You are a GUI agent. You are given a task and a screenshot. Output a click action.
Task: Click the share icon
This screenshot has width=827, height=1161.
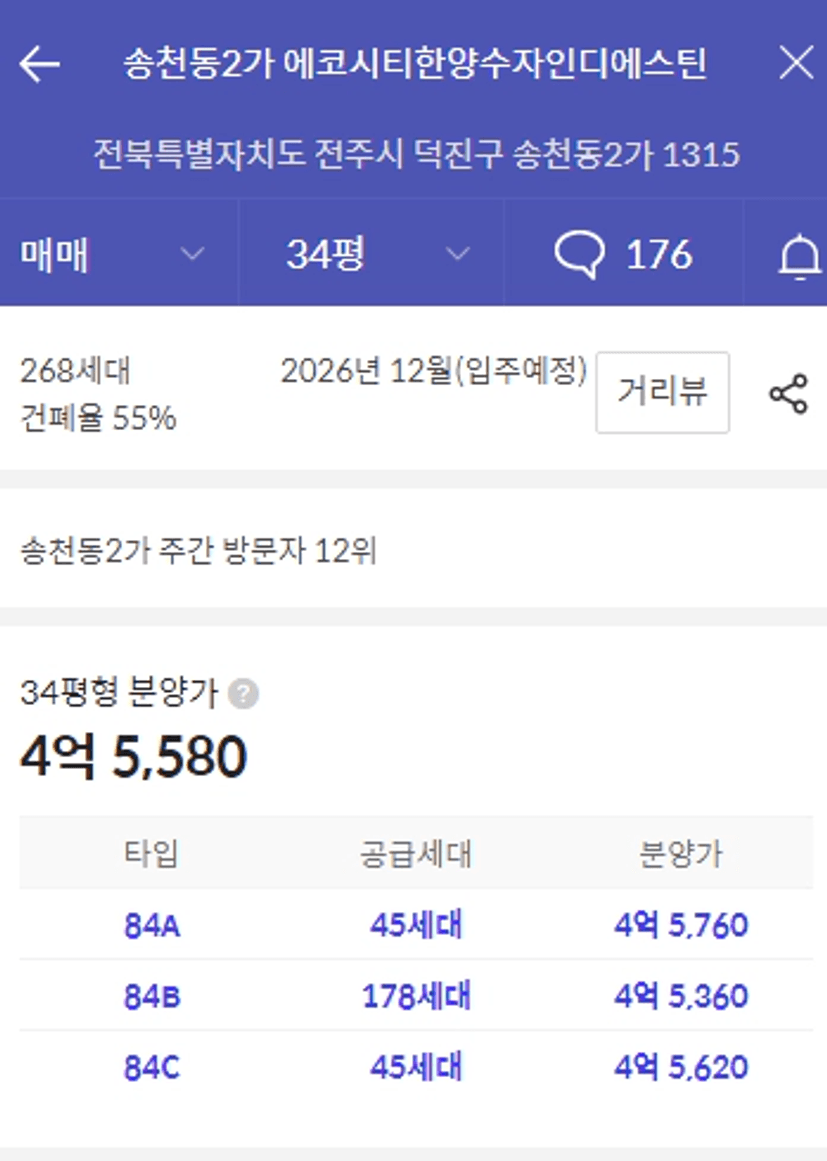point(789,393)
